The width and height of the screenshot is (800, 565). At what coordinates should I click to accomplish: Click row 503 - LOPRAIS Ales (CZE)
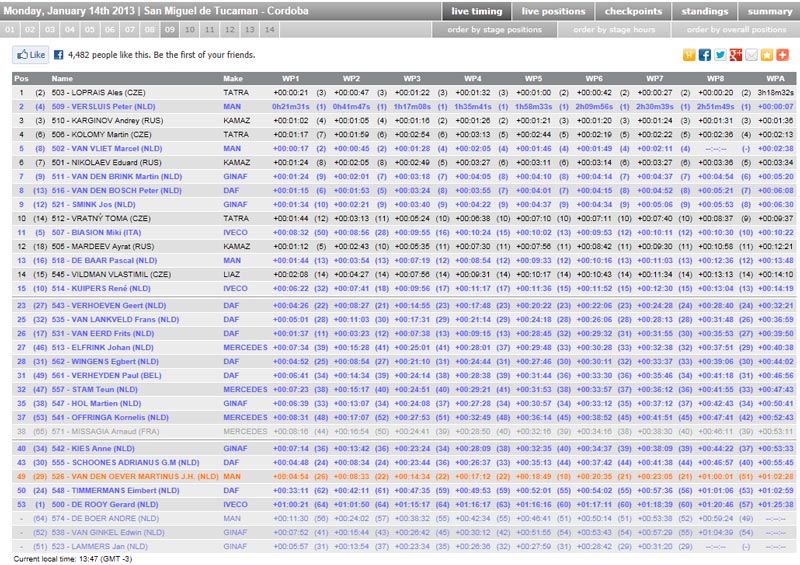click(x=404, y=93)
